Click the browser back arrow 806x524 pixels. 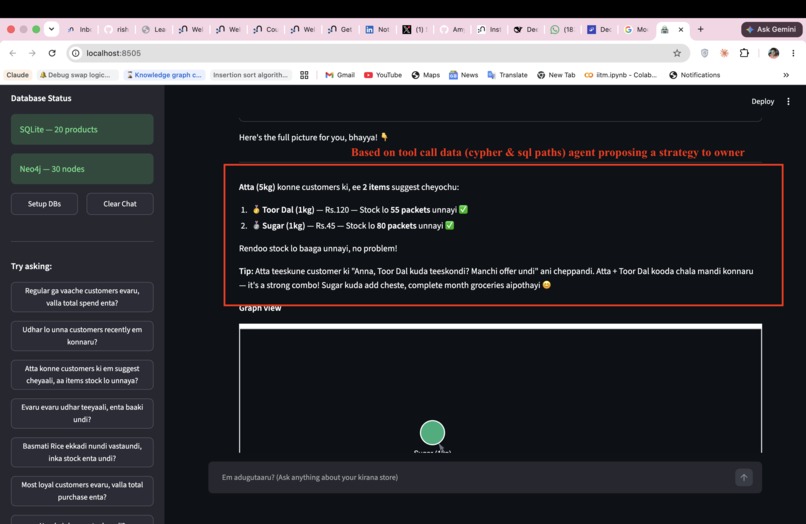click(13, 53)
